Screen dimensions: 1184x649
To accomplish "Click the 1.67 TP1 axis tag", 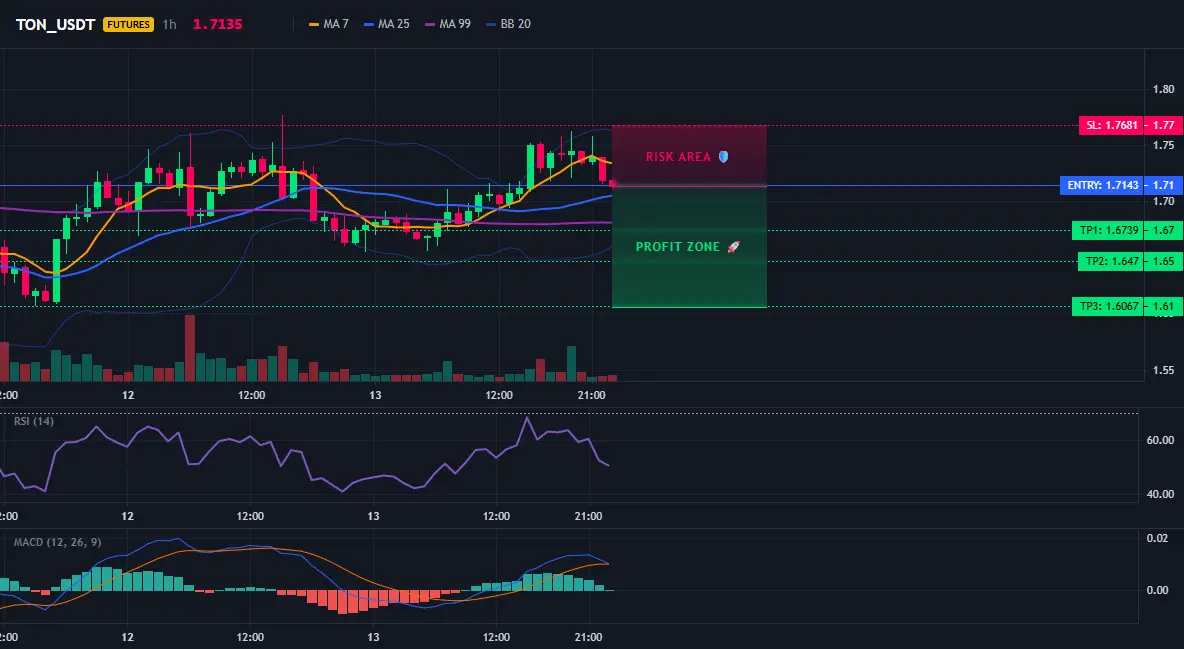I will [1164, 230].
